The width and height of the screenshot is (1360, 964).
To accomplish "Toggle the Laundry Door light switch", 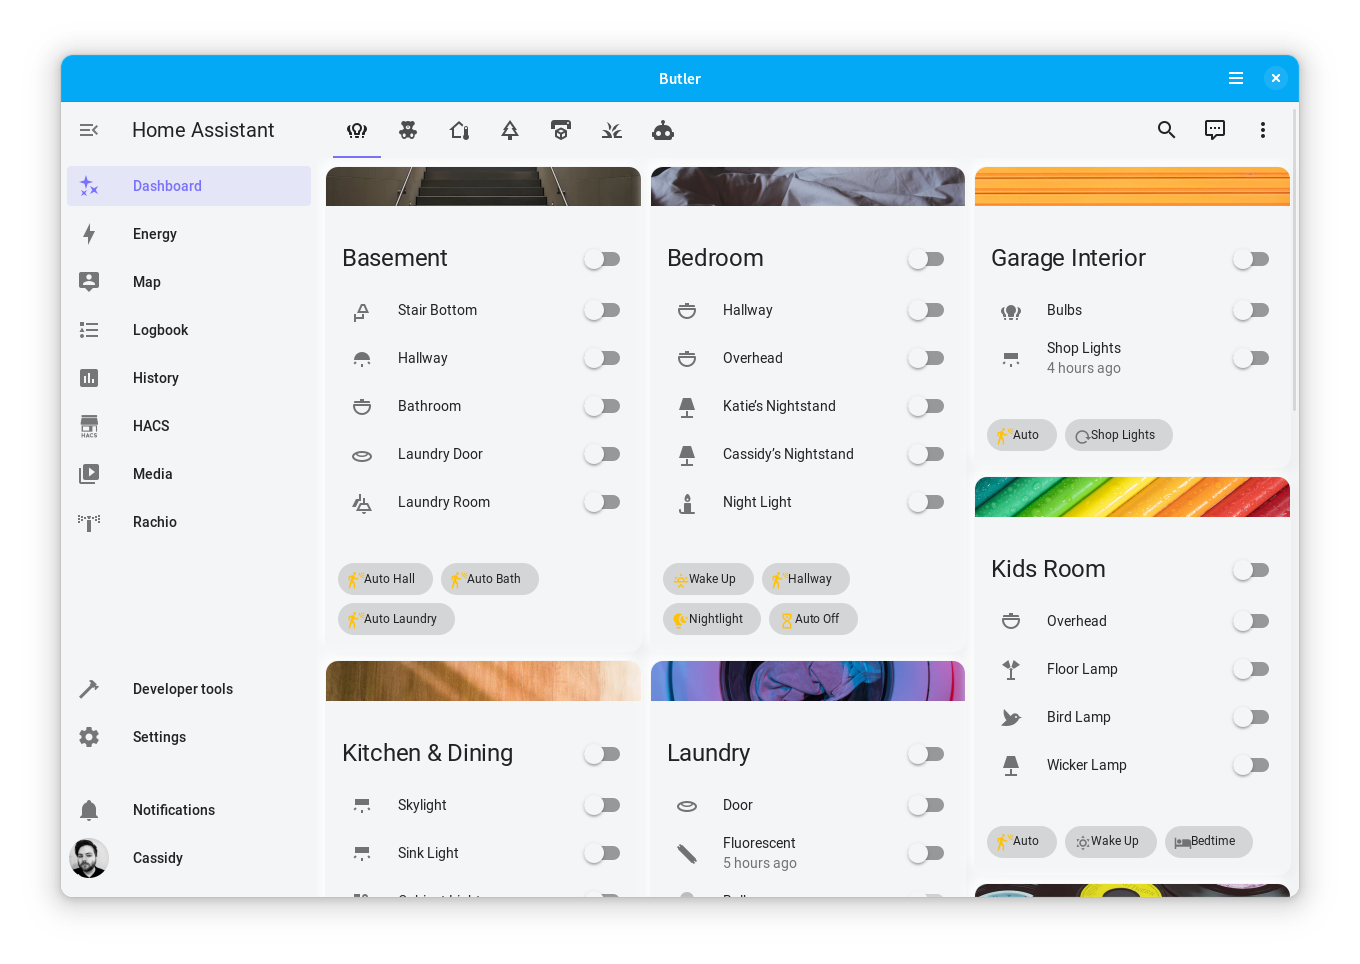I will 602,454.
